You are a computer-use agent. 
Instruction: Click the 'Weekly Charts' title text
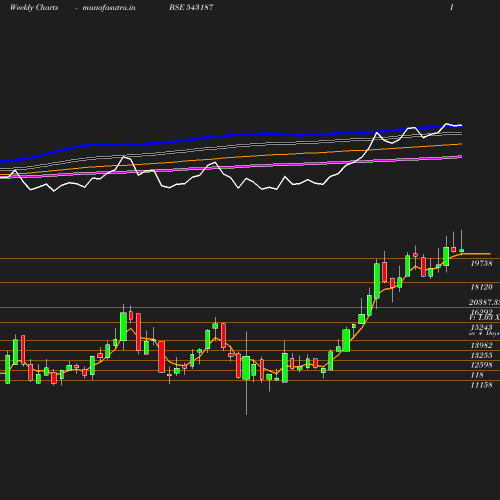pyautogui.click(x=34, y=8)
